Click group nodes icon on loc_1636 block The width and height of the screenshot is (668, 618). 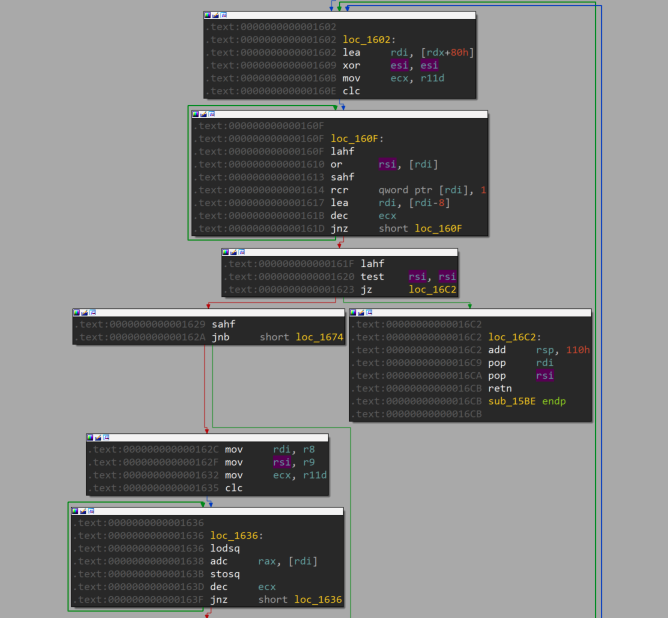tap(91, 511)
